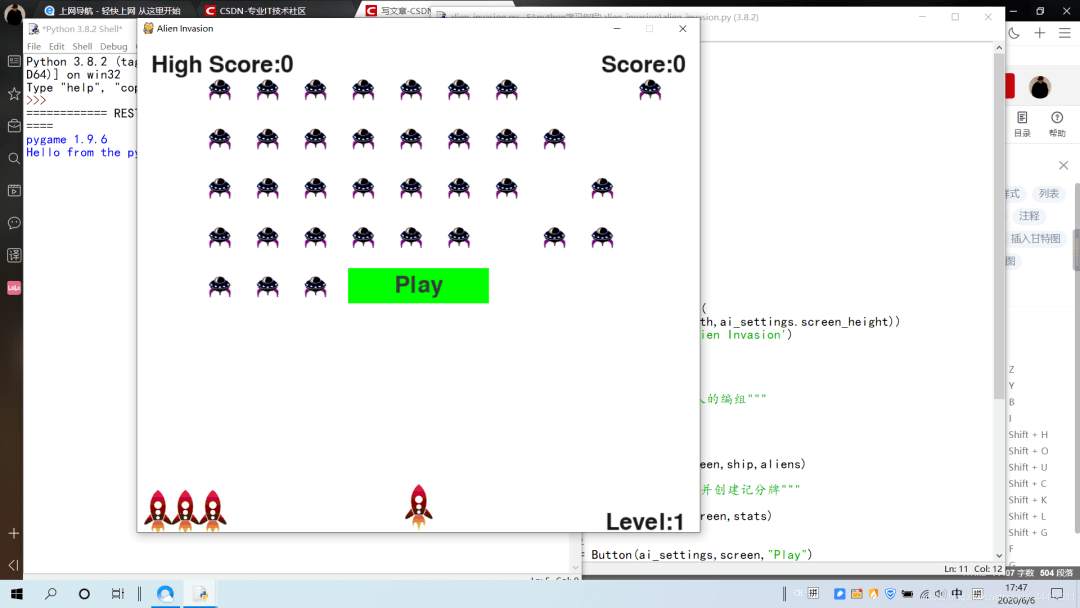The height and width of the screenshot is (608, 1080).
Task: Switch to the browser app on taskbar
Action: click(x=165, y=594)
